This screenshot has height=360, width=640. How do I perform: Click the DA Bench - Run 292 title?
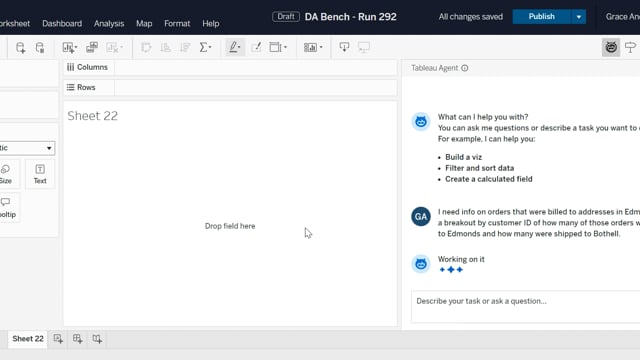(351, 17)
